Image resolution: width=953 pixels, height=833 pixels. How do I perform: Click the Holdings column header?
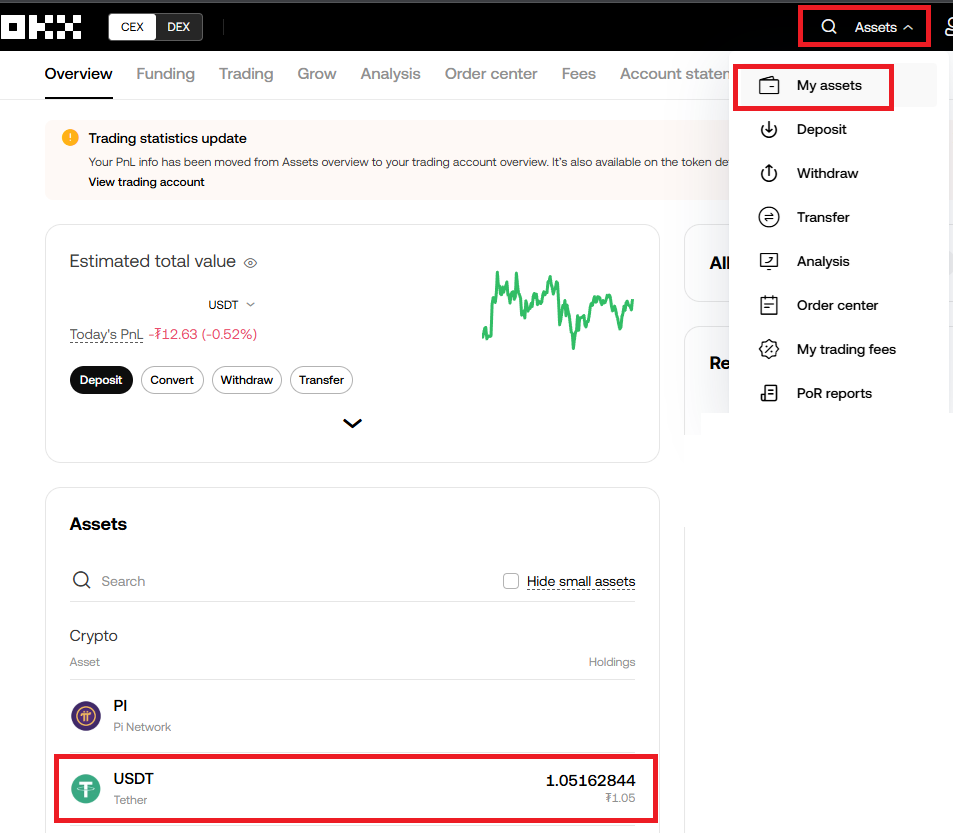click(x=611, y=662)
